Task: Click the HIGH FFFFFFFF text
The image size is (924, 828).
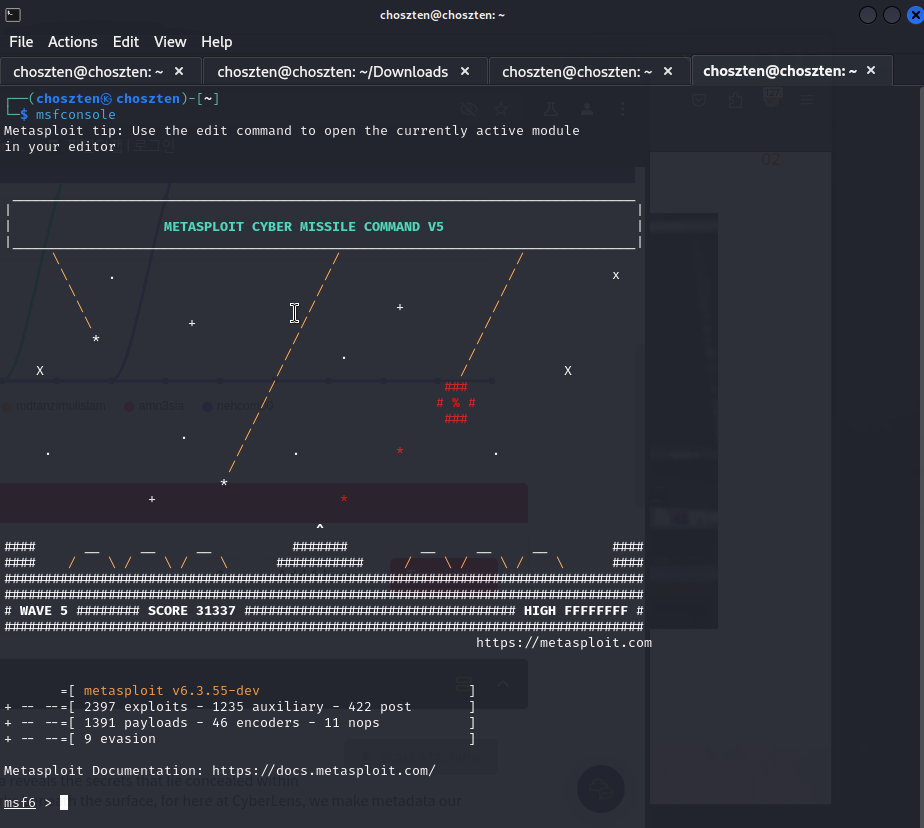Action: 576,611
